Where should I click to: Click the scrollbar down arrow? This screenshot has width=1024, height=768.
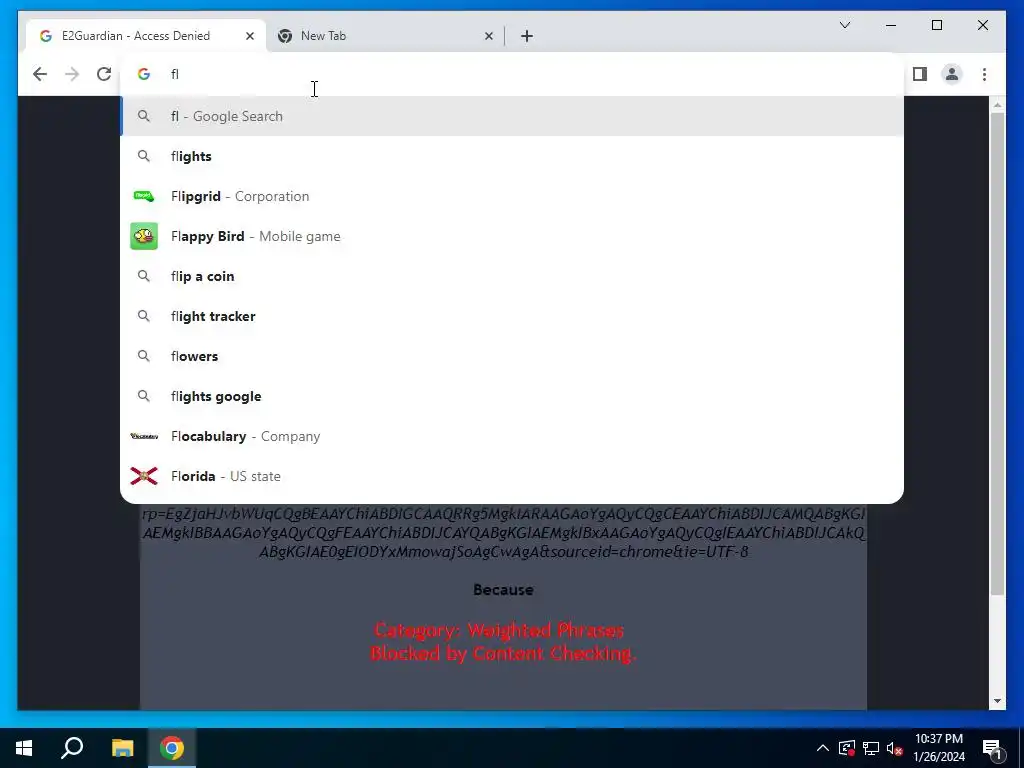click(997, 701)
